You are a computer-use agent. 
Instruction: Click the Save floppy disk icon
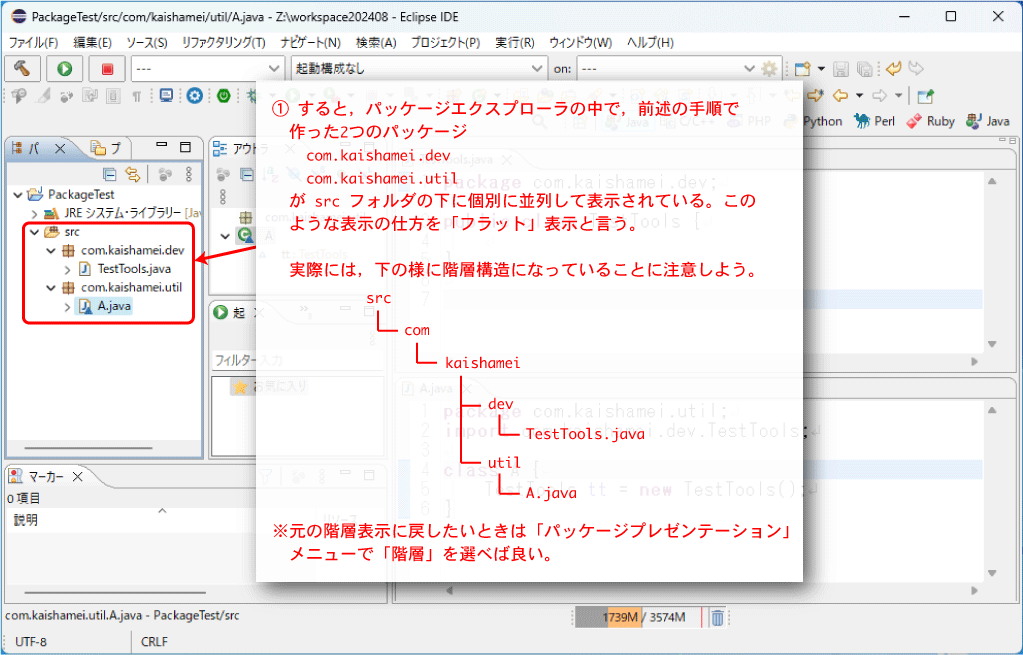click(x=841, y=69)
